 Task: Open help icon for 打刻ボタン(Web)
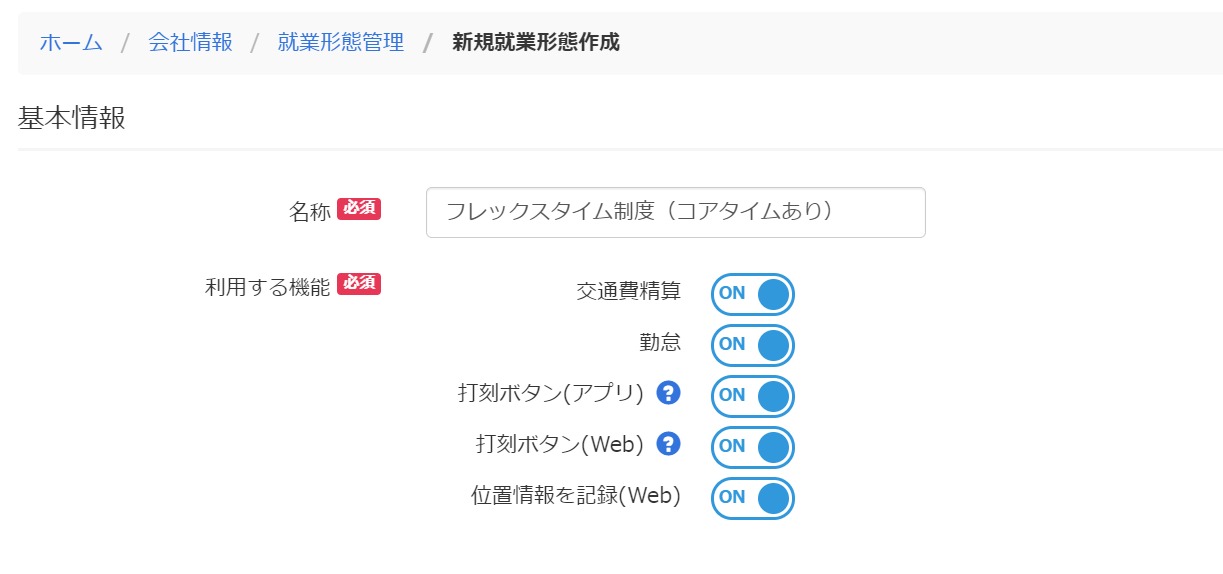point(669,444)
